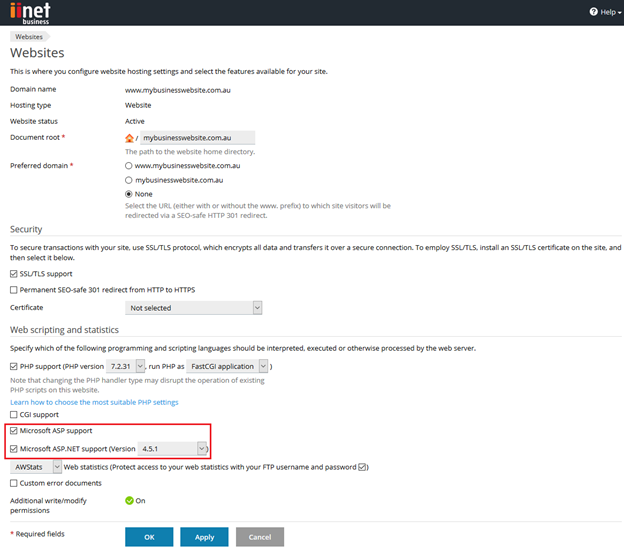Enable CGI support checkbox
The image size is (624, 553).
(x=14, y=415)
